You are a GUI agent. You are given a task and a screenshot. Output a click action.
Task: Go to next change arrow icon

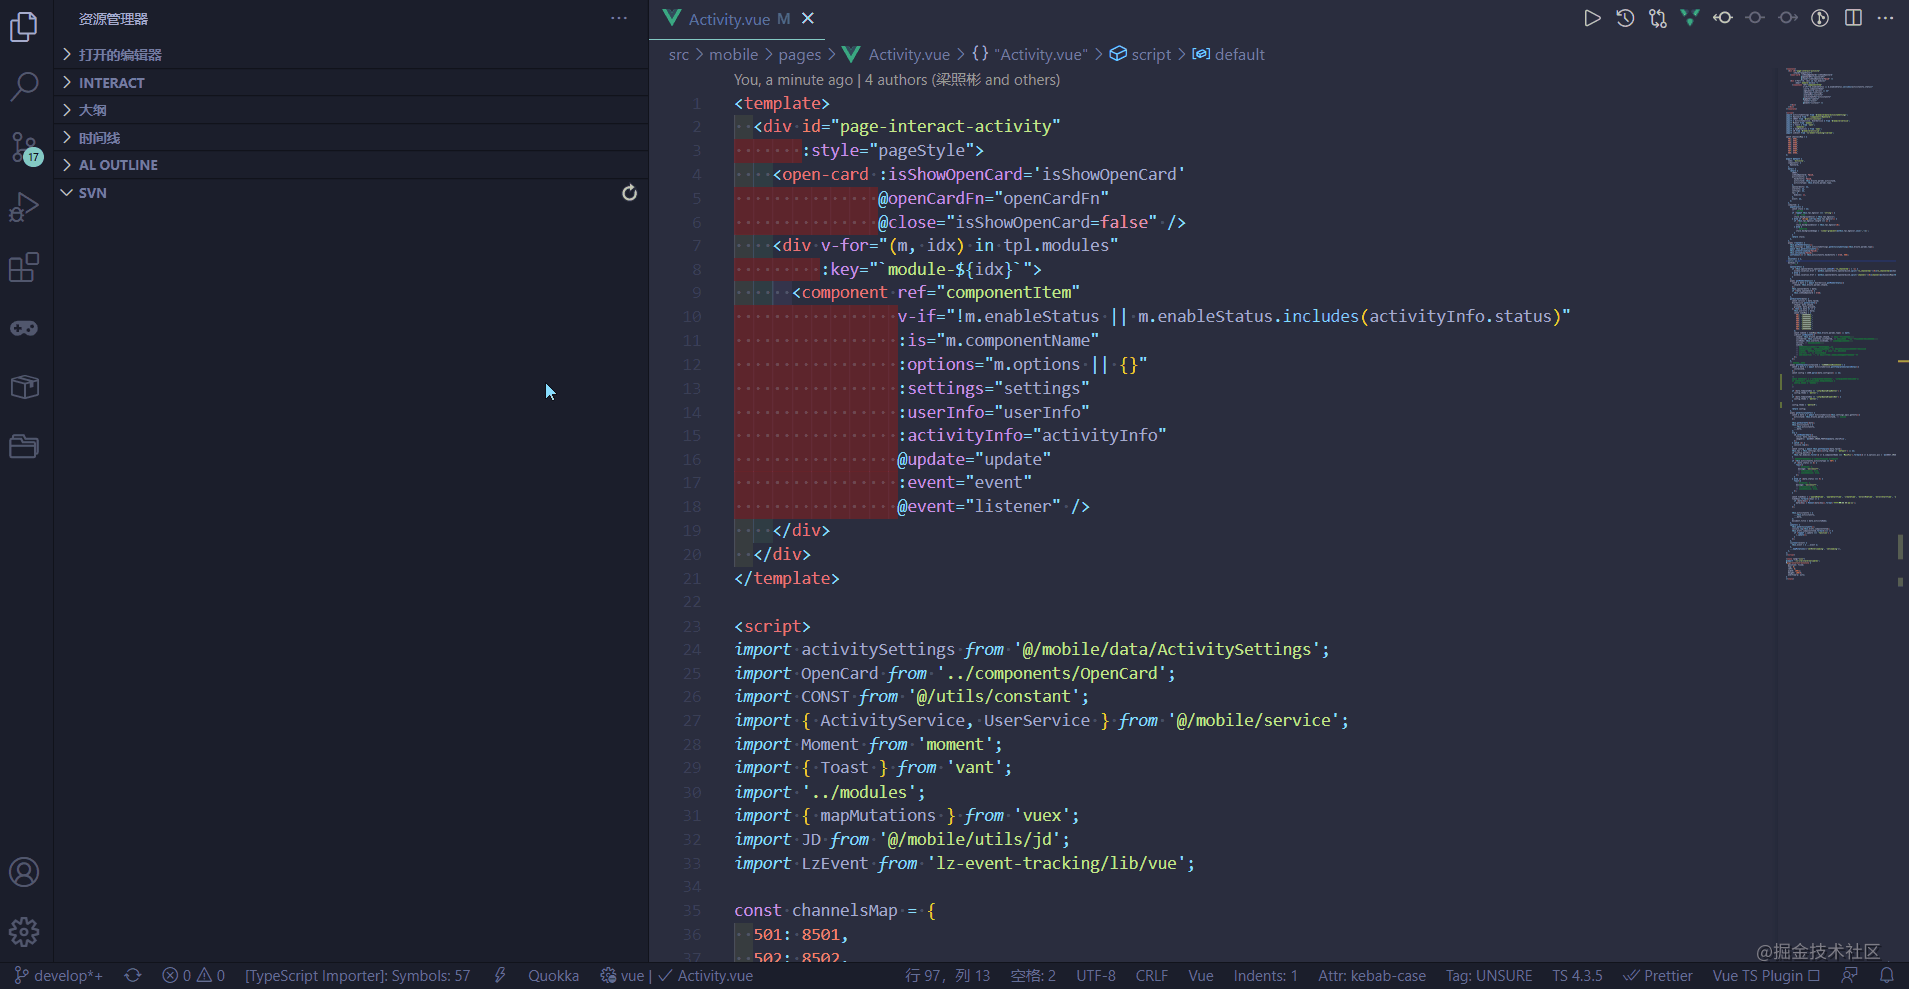point(1788,18)
